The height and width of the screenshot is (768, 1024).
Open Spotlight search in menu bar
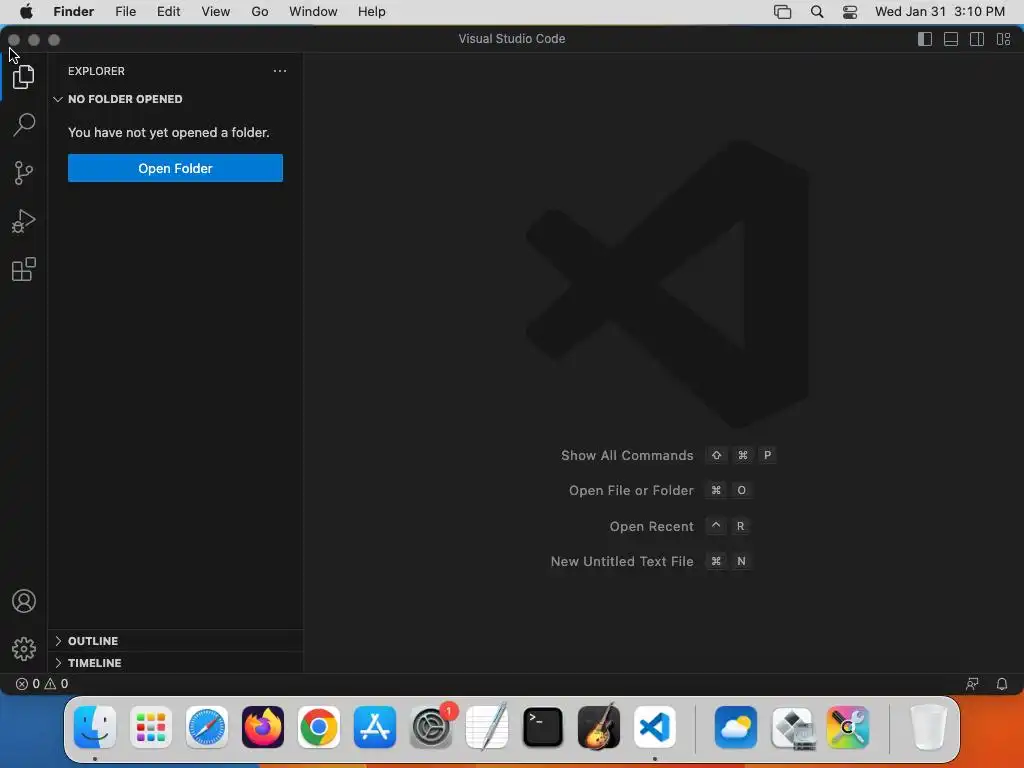pyautogui.click(x=817, y=12)
